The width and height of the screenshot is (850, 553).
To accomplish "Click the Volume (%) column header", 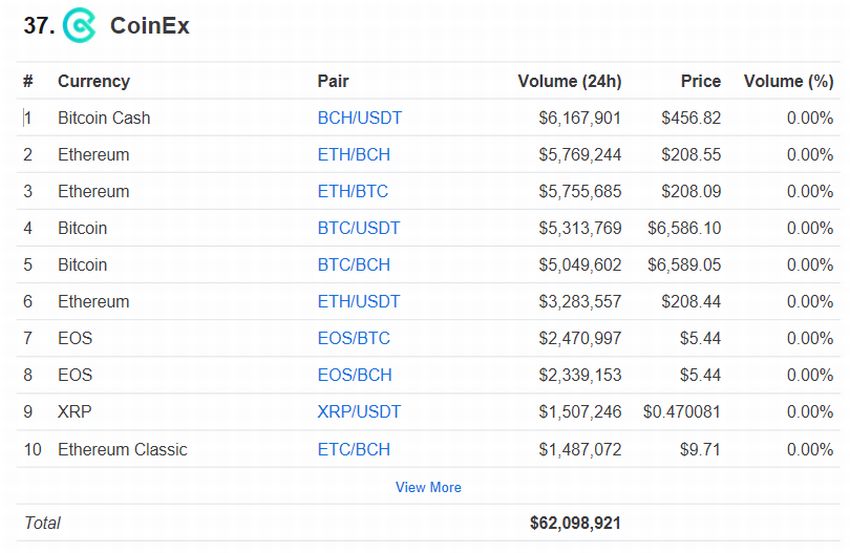I will (788, 81).
